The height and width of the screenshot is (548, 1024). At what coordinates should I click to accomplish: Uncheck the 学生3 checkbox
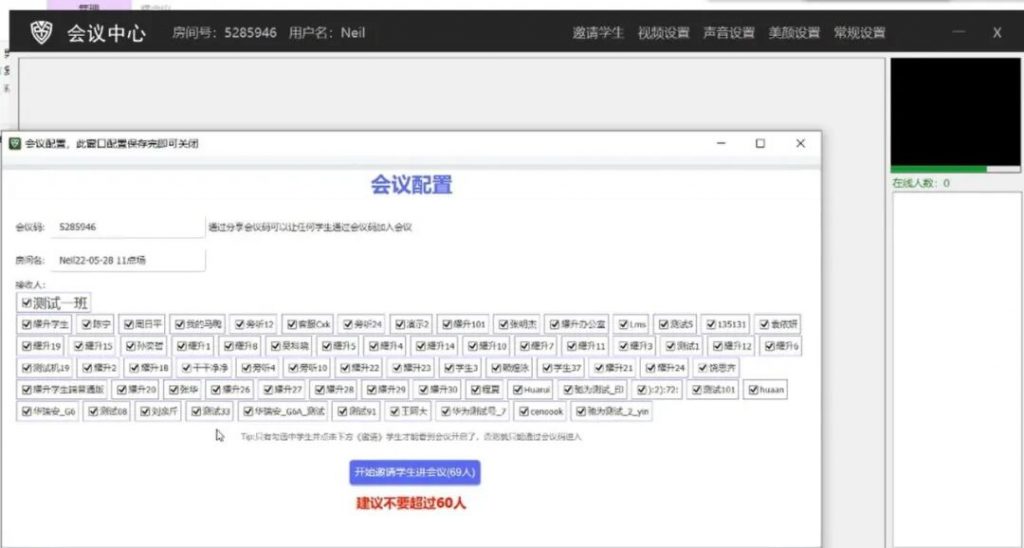click(x=449, y=368)
